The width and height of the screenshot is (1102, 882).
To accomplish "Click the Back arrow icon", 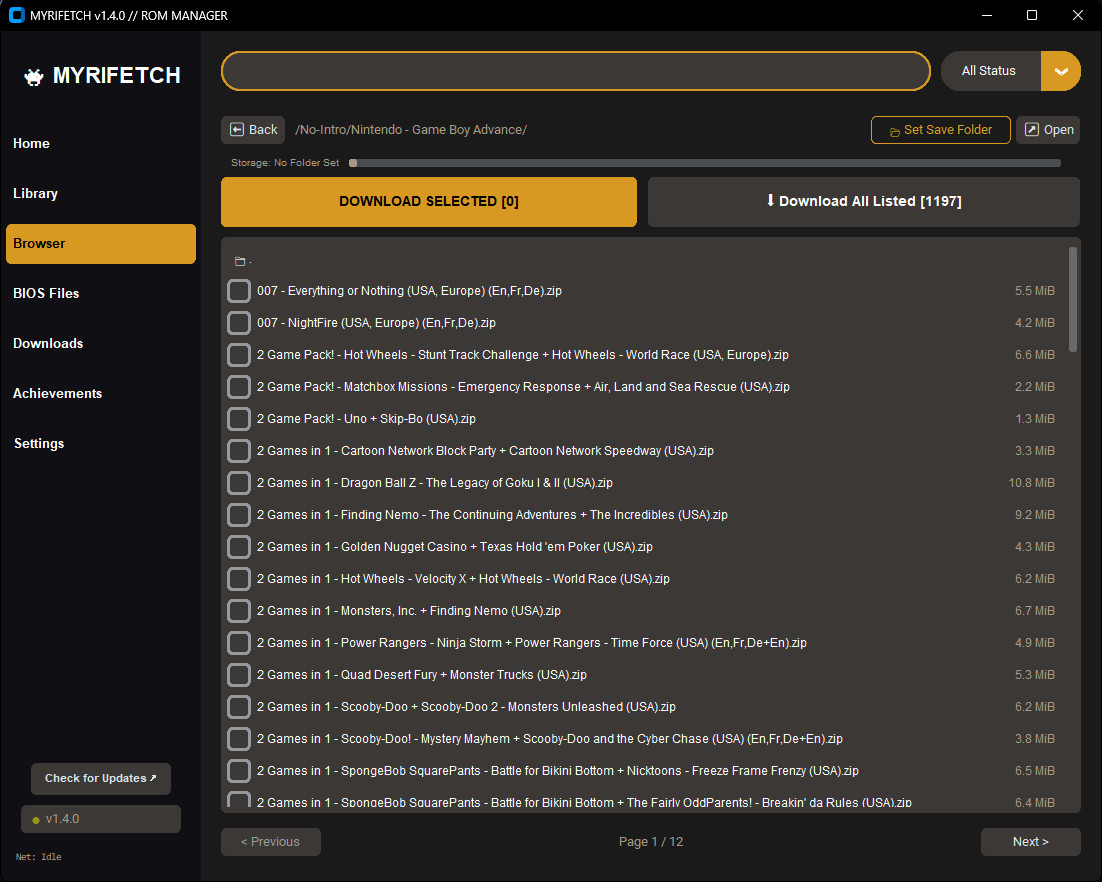I will coord(237,129).
